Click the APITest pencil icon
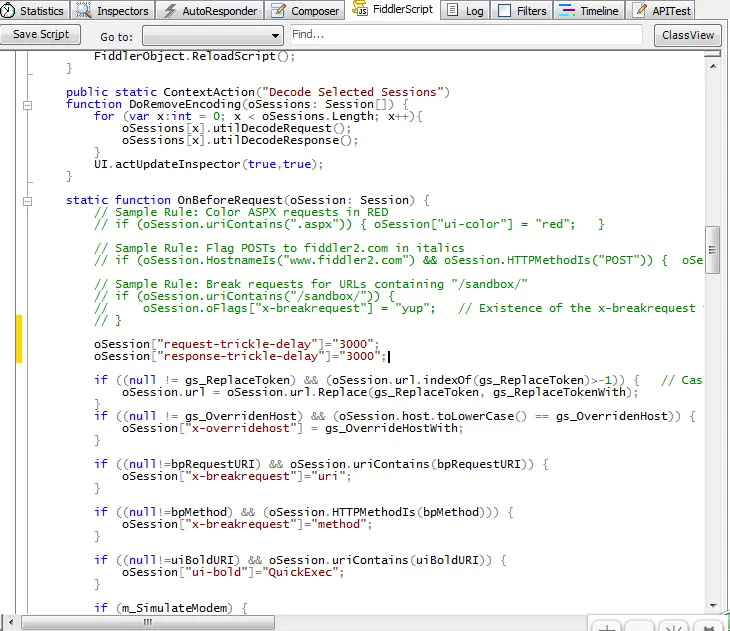The height and width of the screenshot is (631, 730). coord(641,10)
